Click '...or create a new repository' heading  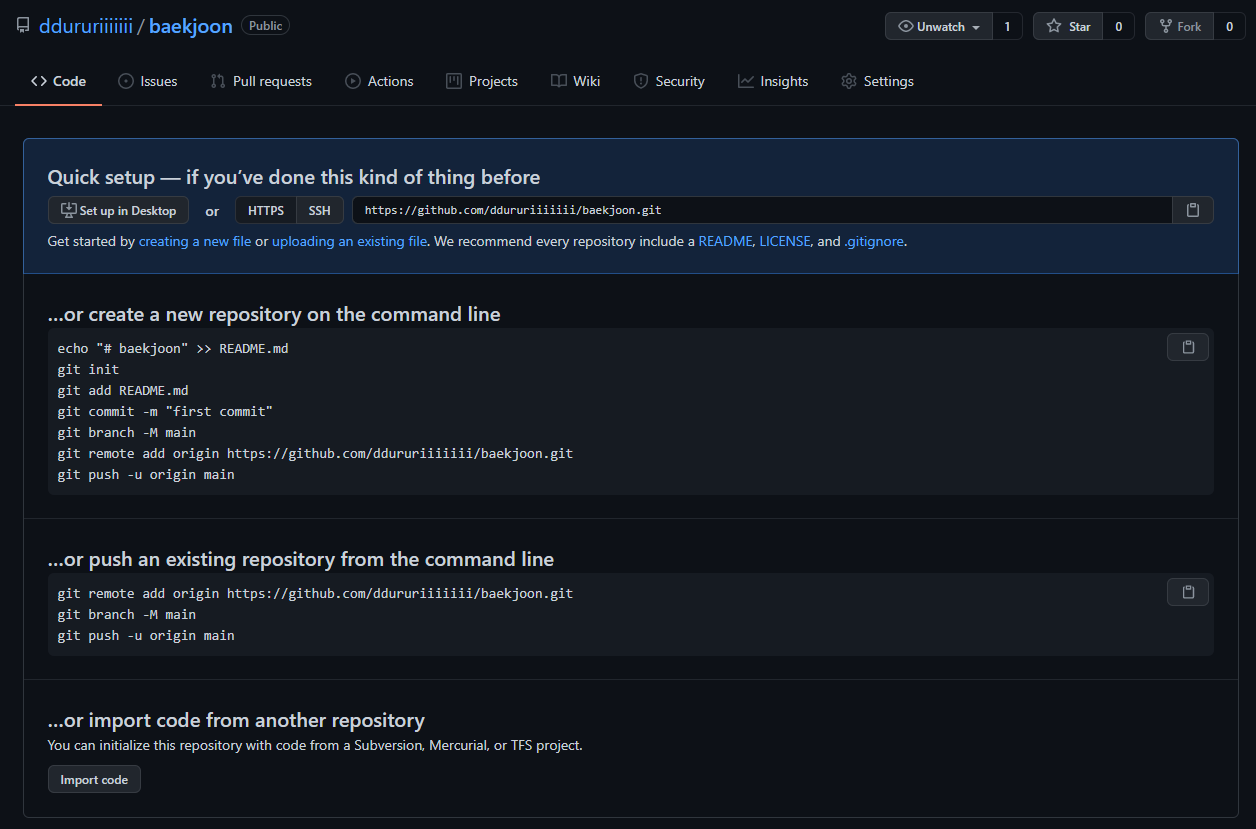[274, 314]
